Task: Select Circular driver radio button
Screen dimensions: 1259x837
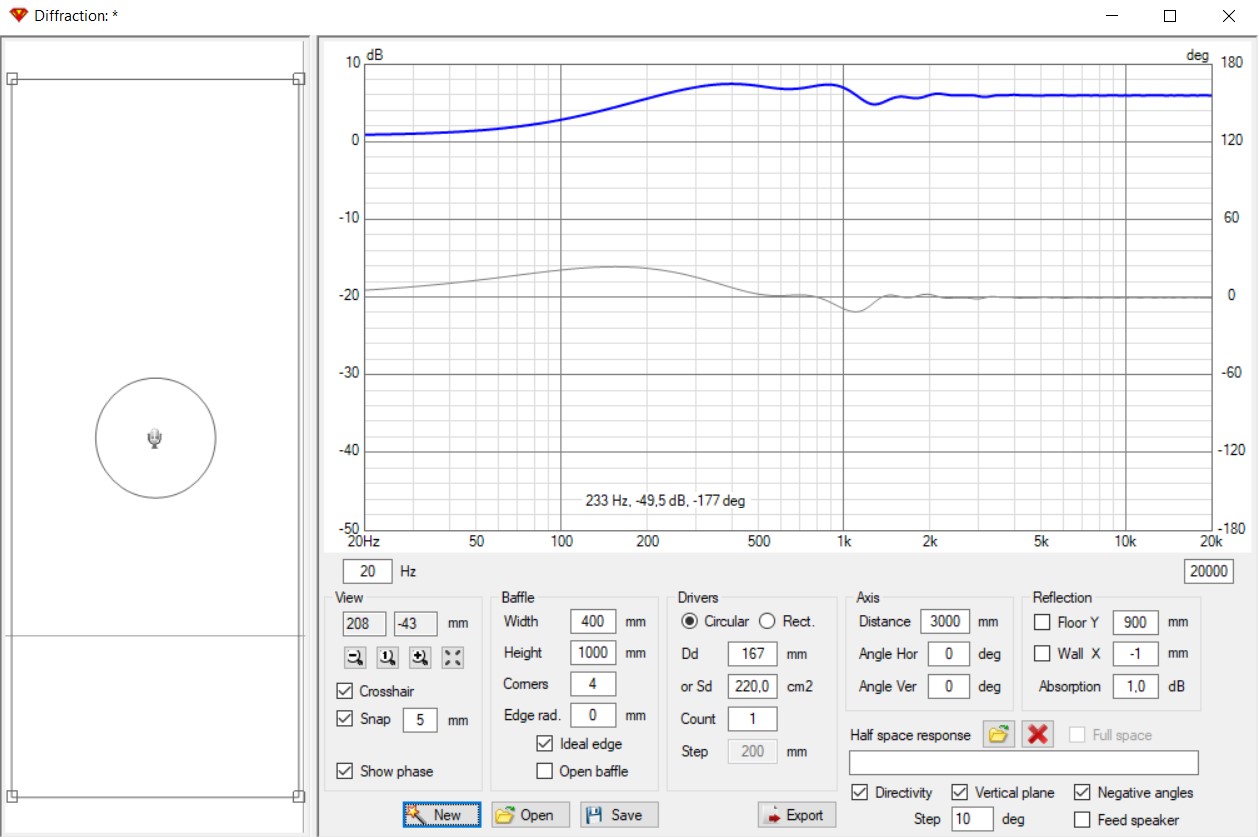Action: [689, 621]
